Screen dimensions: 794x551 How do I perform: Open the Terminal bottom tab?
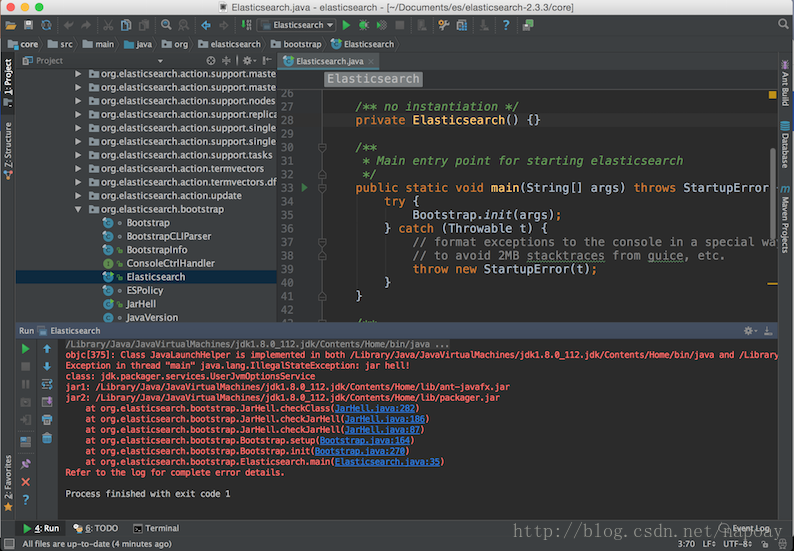[156, 528]
